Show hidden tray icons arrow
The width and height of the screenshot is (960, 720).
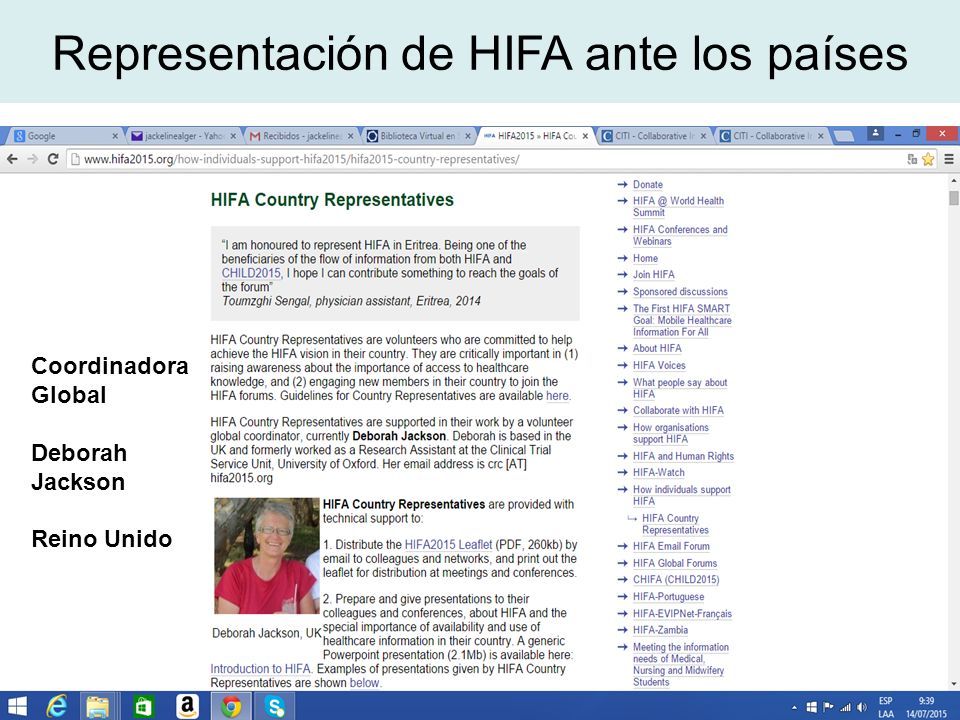pyautogui.click(x=795, y=708)
